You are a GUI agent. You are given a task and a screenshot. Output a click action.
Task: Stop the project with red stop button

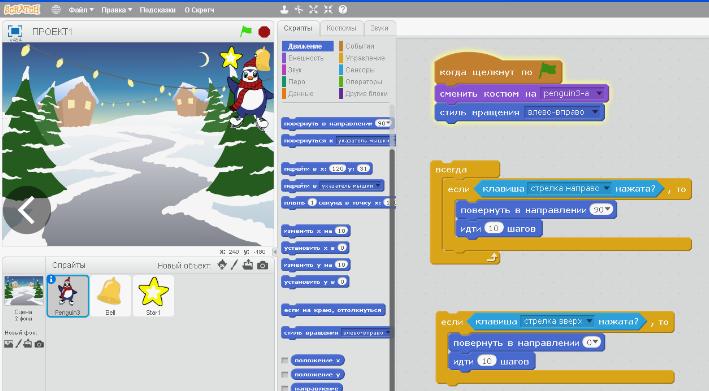[x=264, y=32]
